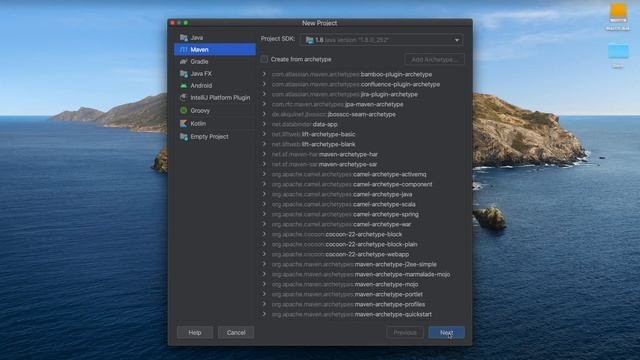Click the Gradle elephant icon
The image size is (640, 360).
184,62
